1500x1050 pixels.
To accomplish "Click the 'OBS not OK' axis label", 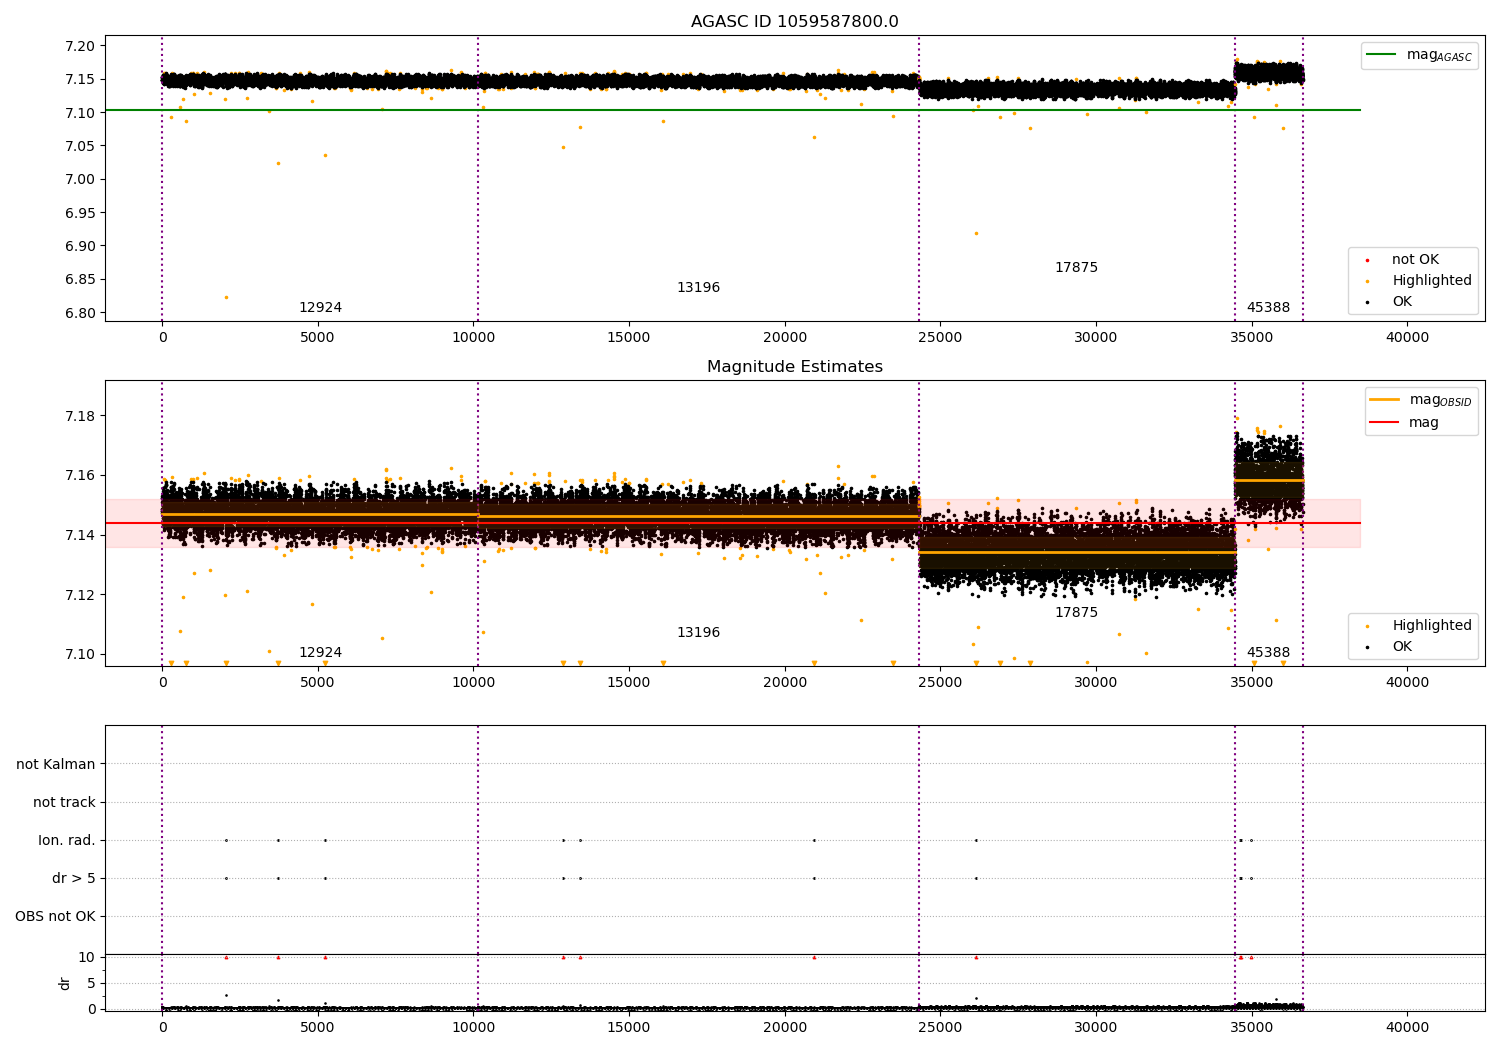I will (55, 917).
